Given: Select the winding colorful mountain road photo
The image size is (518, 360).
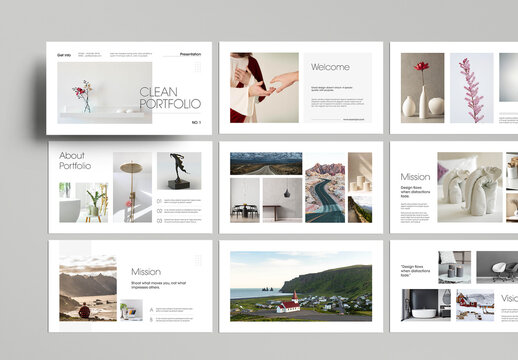Looking at the screenshot, I should coord(325,188).
